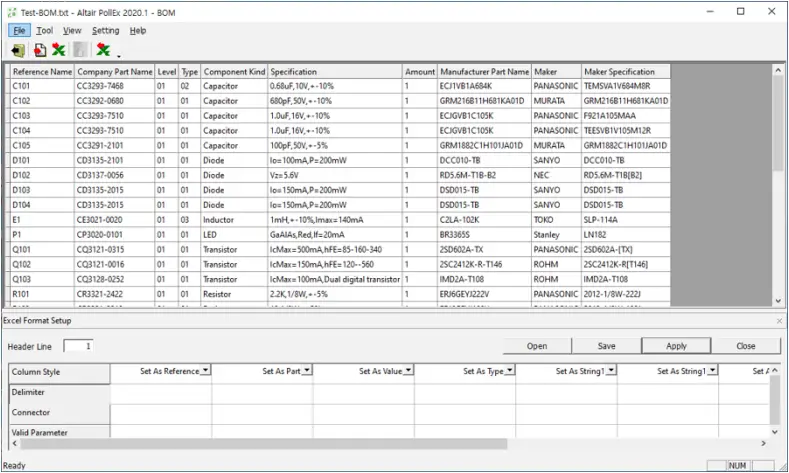Screen dimensions: 789x473
Task: Select cell SLP-114A
Action: [626, 220]
